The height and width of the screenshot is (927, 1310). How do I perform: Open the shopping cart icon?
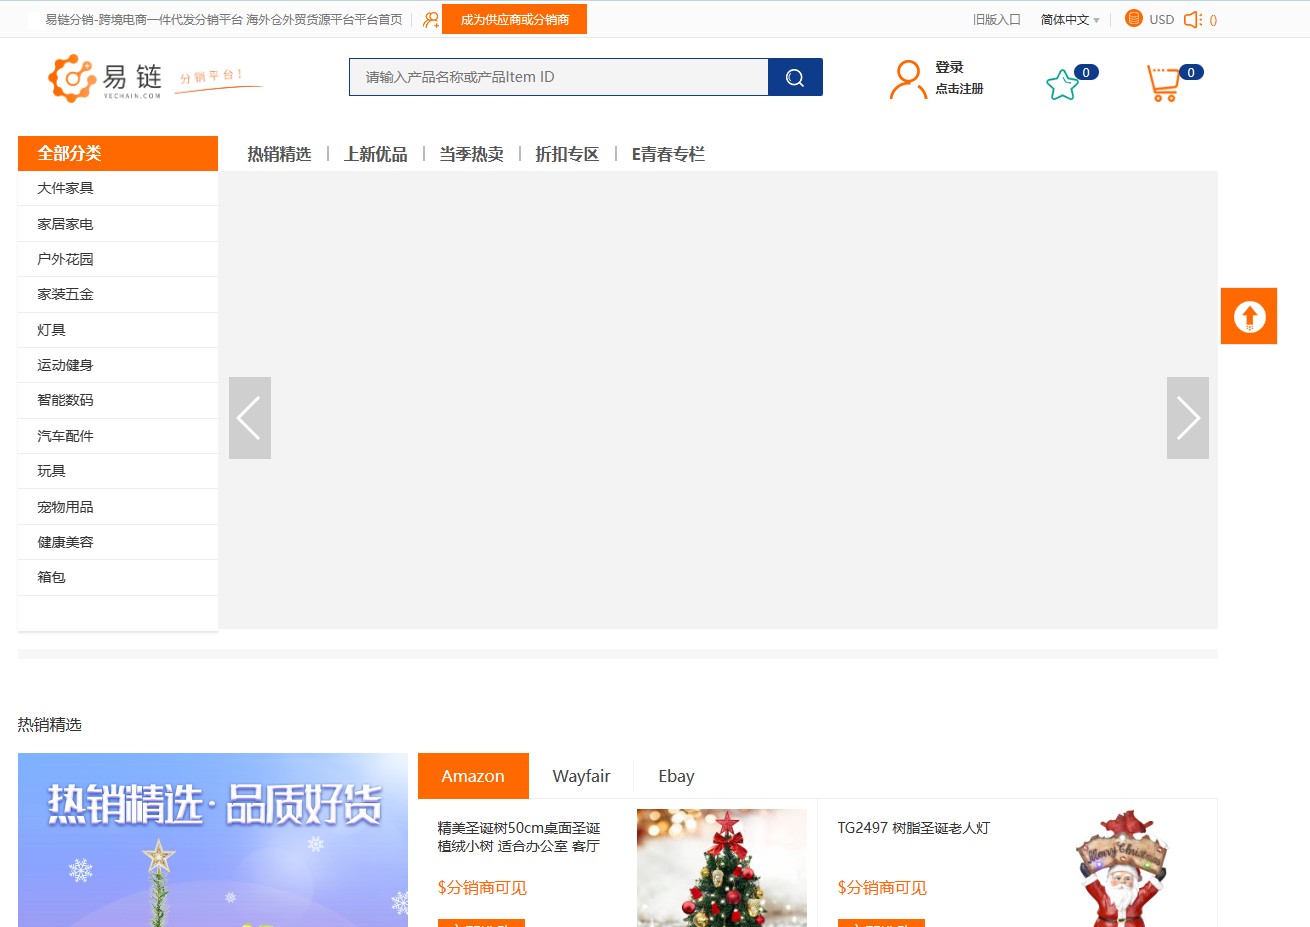coord(1163,83)
